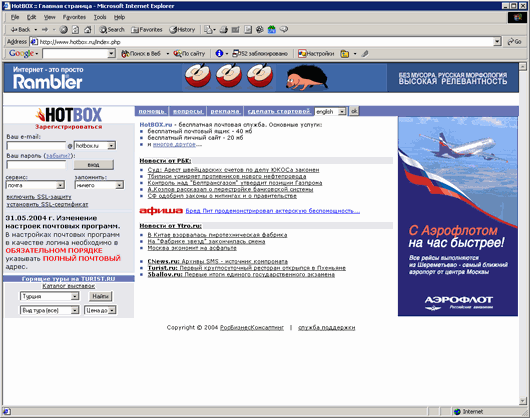Open the File menu
Screen dimensions: 530x418
coord(15,17)
